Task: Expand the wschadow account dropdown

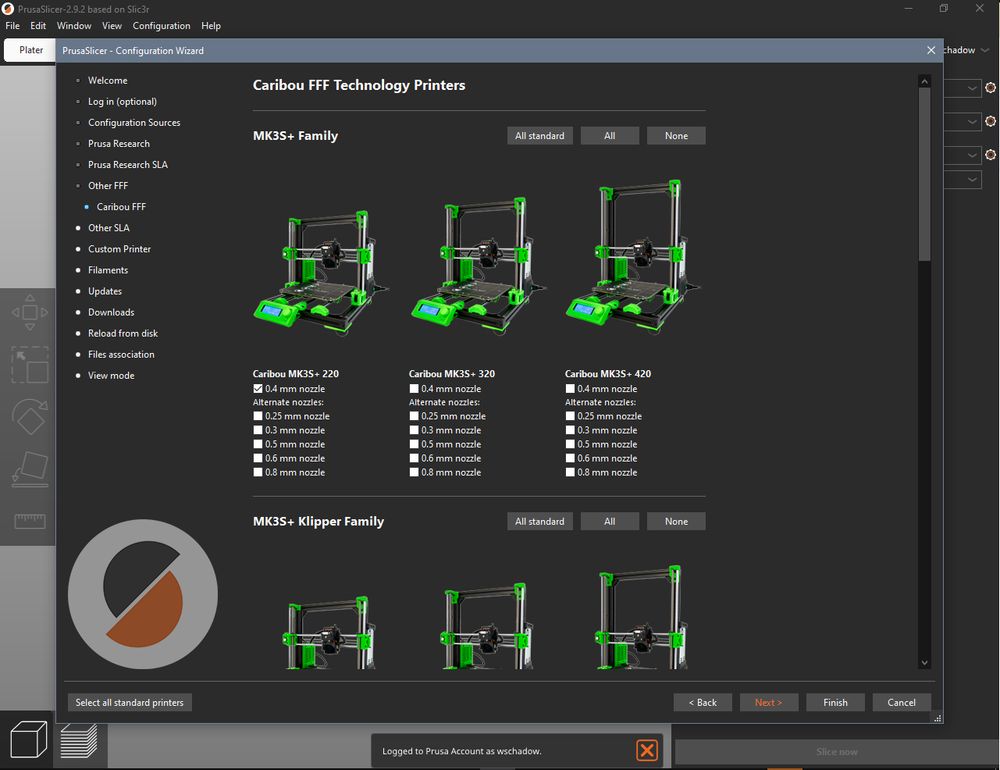Action: pyautogui.click(x=984, y=50)
